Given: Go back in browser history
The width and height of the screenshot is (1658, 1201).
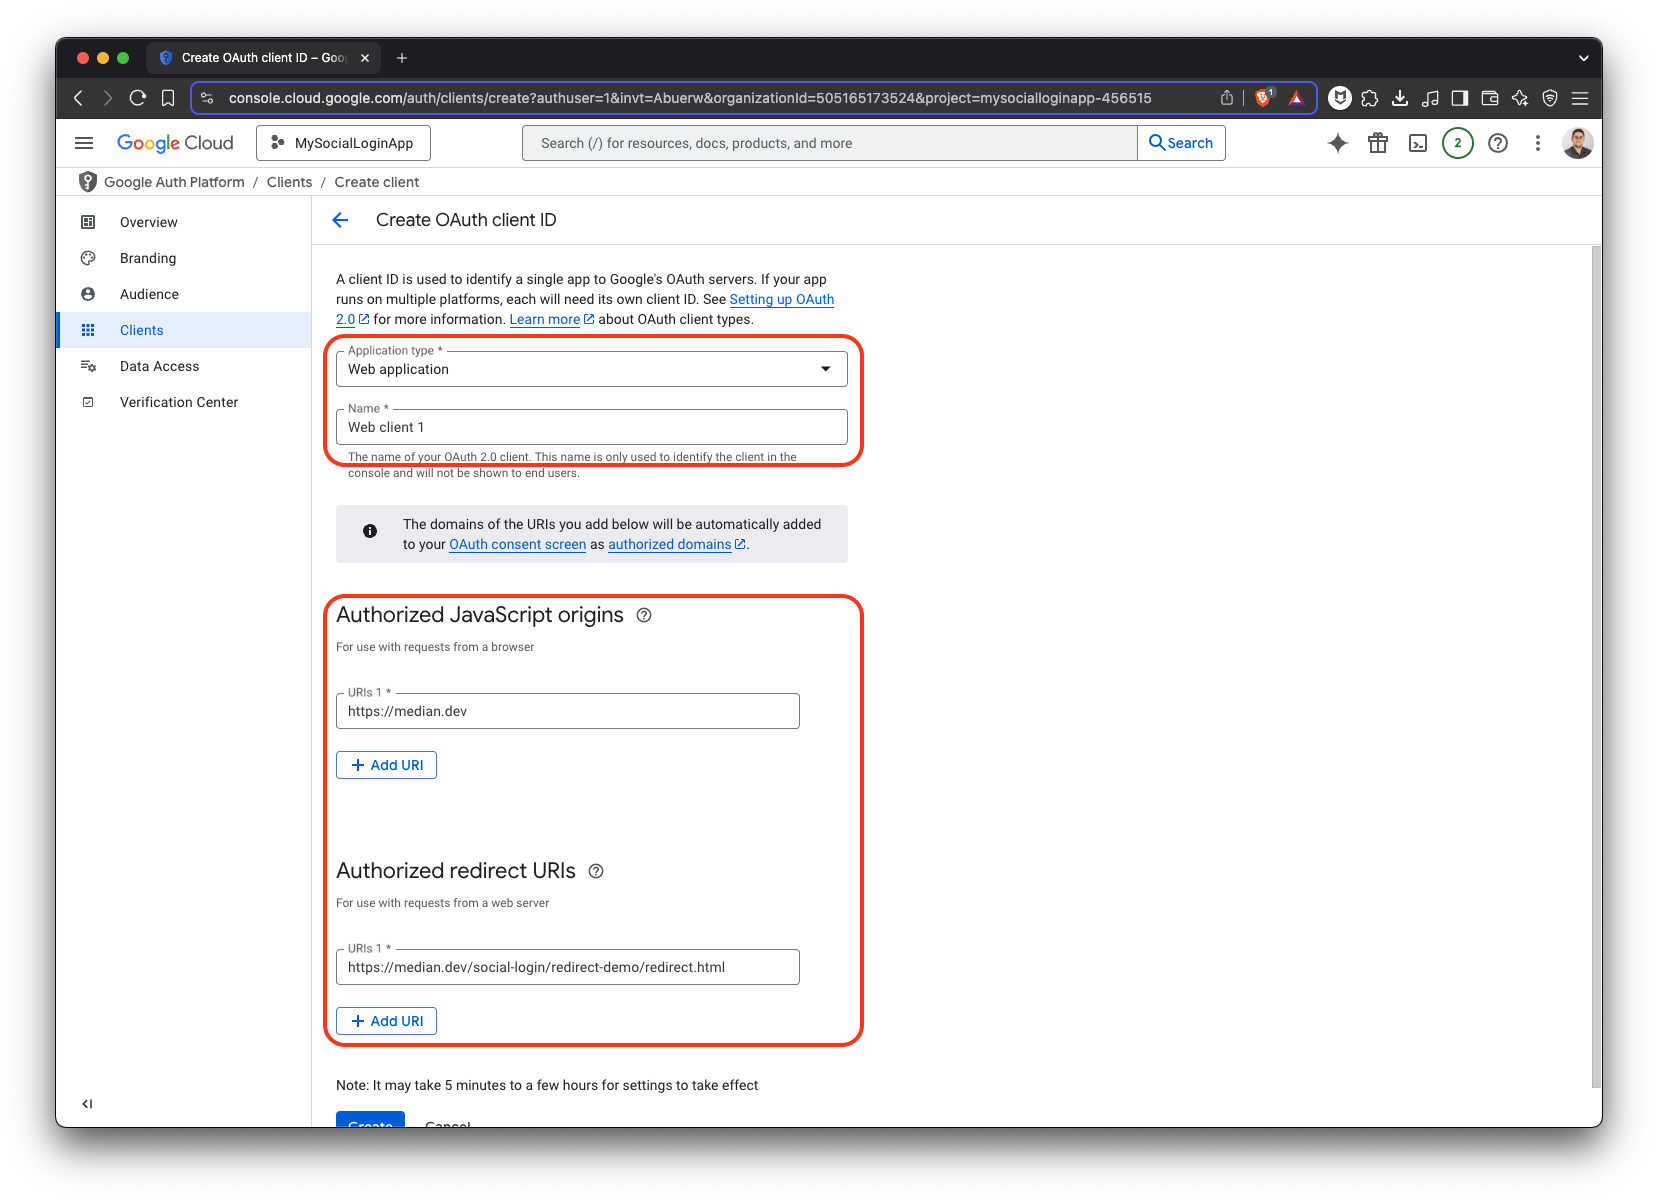Looking at the screenshot, I should [79, 98].
